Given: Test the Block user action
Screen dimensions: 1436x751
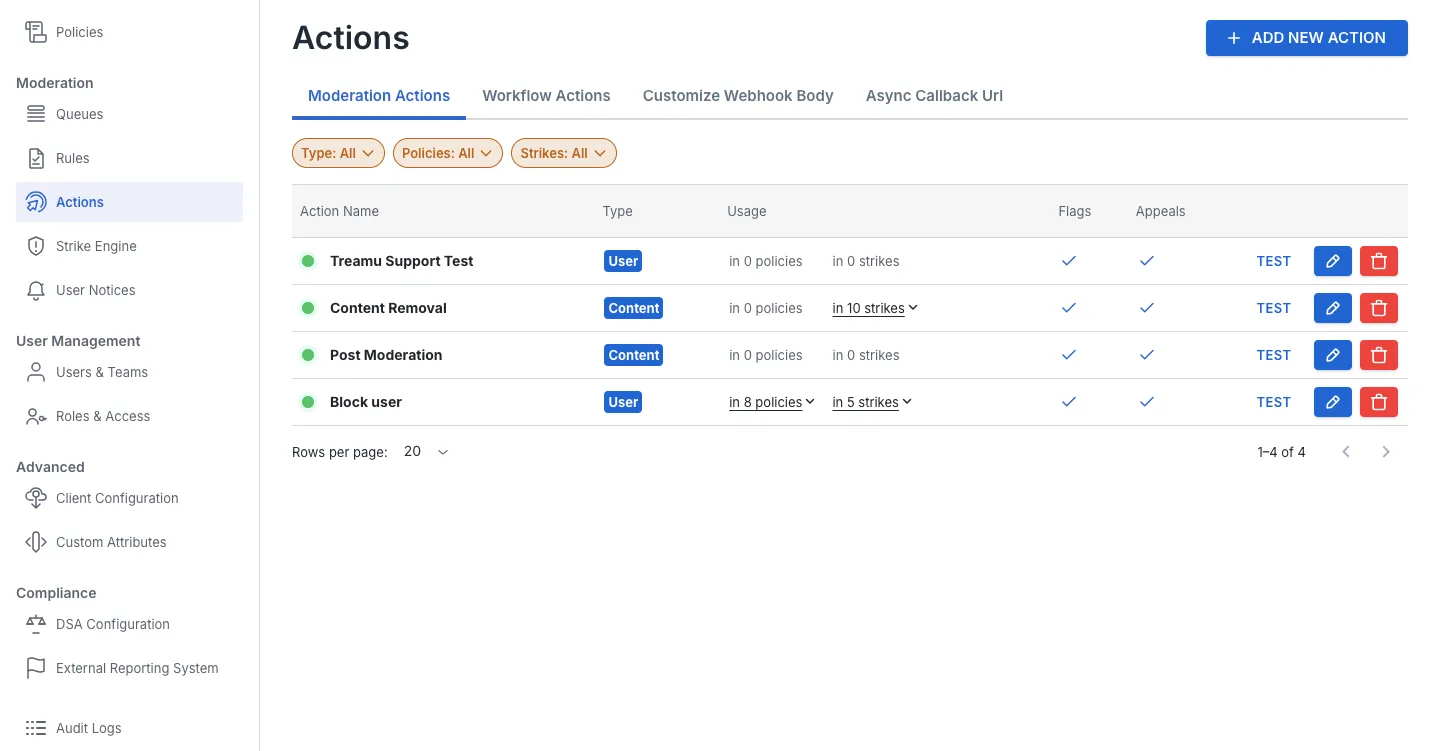Looking at the screenshot, I should (1273, 402).
